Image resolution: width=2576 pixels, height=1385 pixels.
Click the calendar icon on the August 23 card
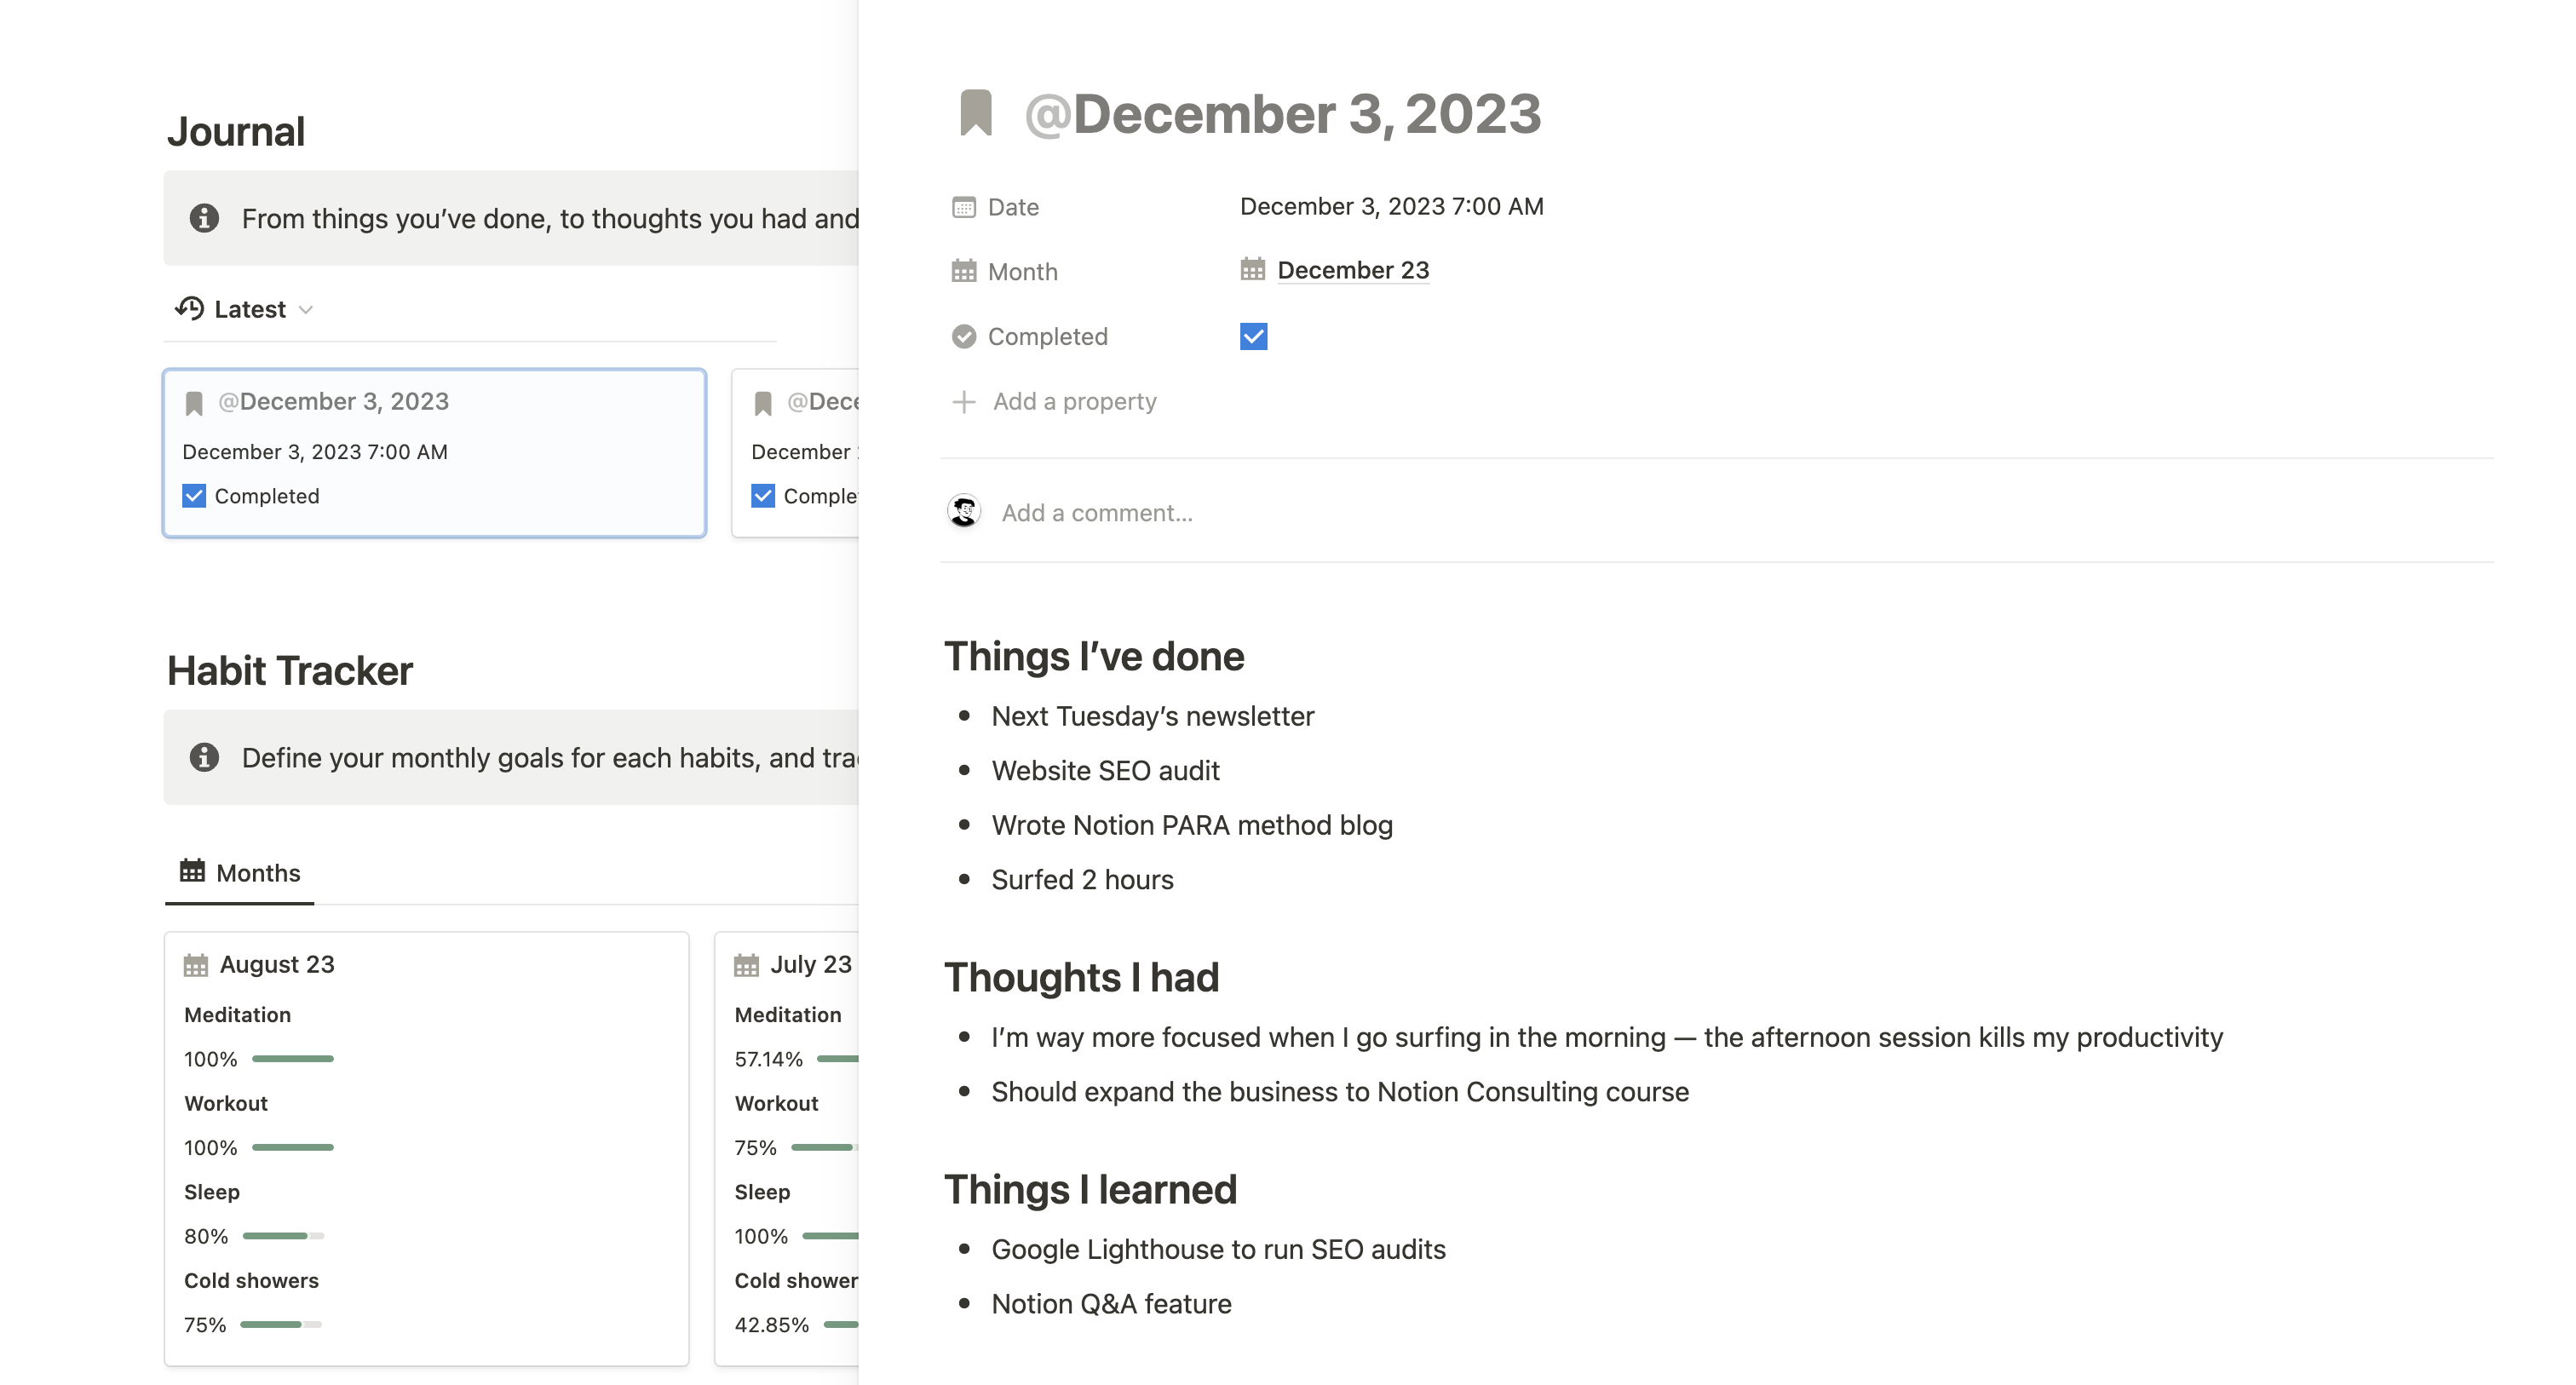pos(196,965)
